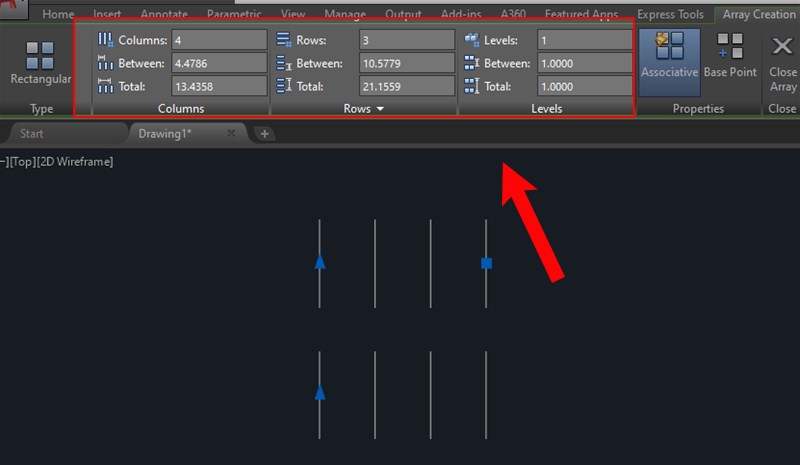Viewport: 800px width, 465px height.
Task: Click the Columns count icon
Action: 105,40
